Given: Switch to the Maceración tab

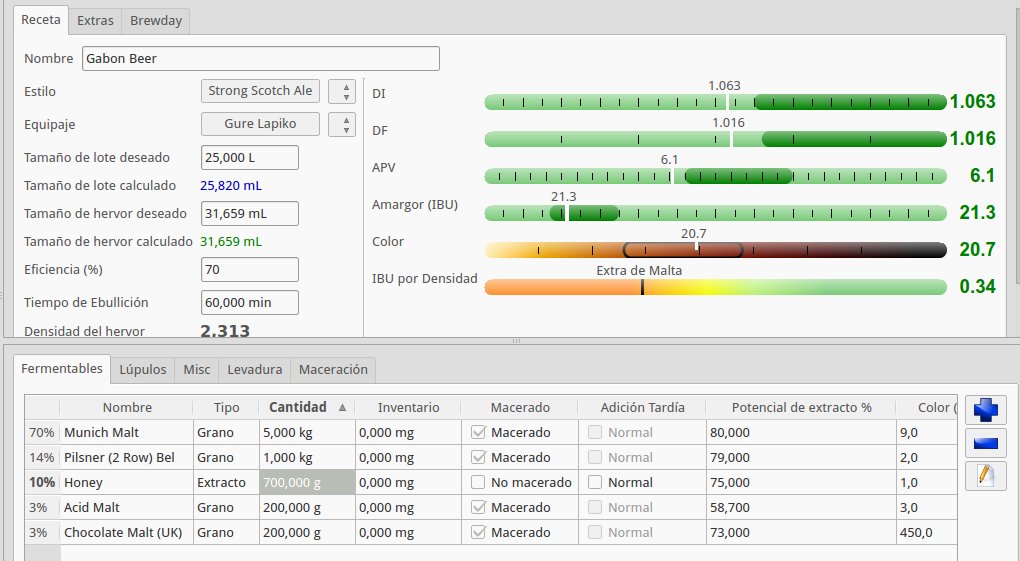Looking at the screenshot, I should point(333,369).
